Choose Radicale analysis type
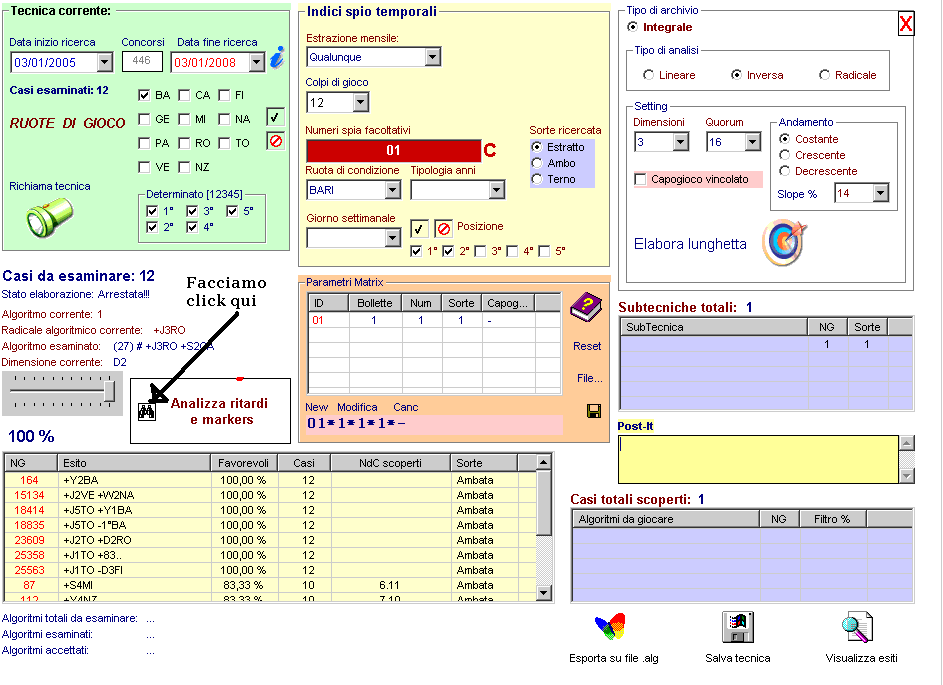This screenshot has height=685, width=943. tap(825, 75)
